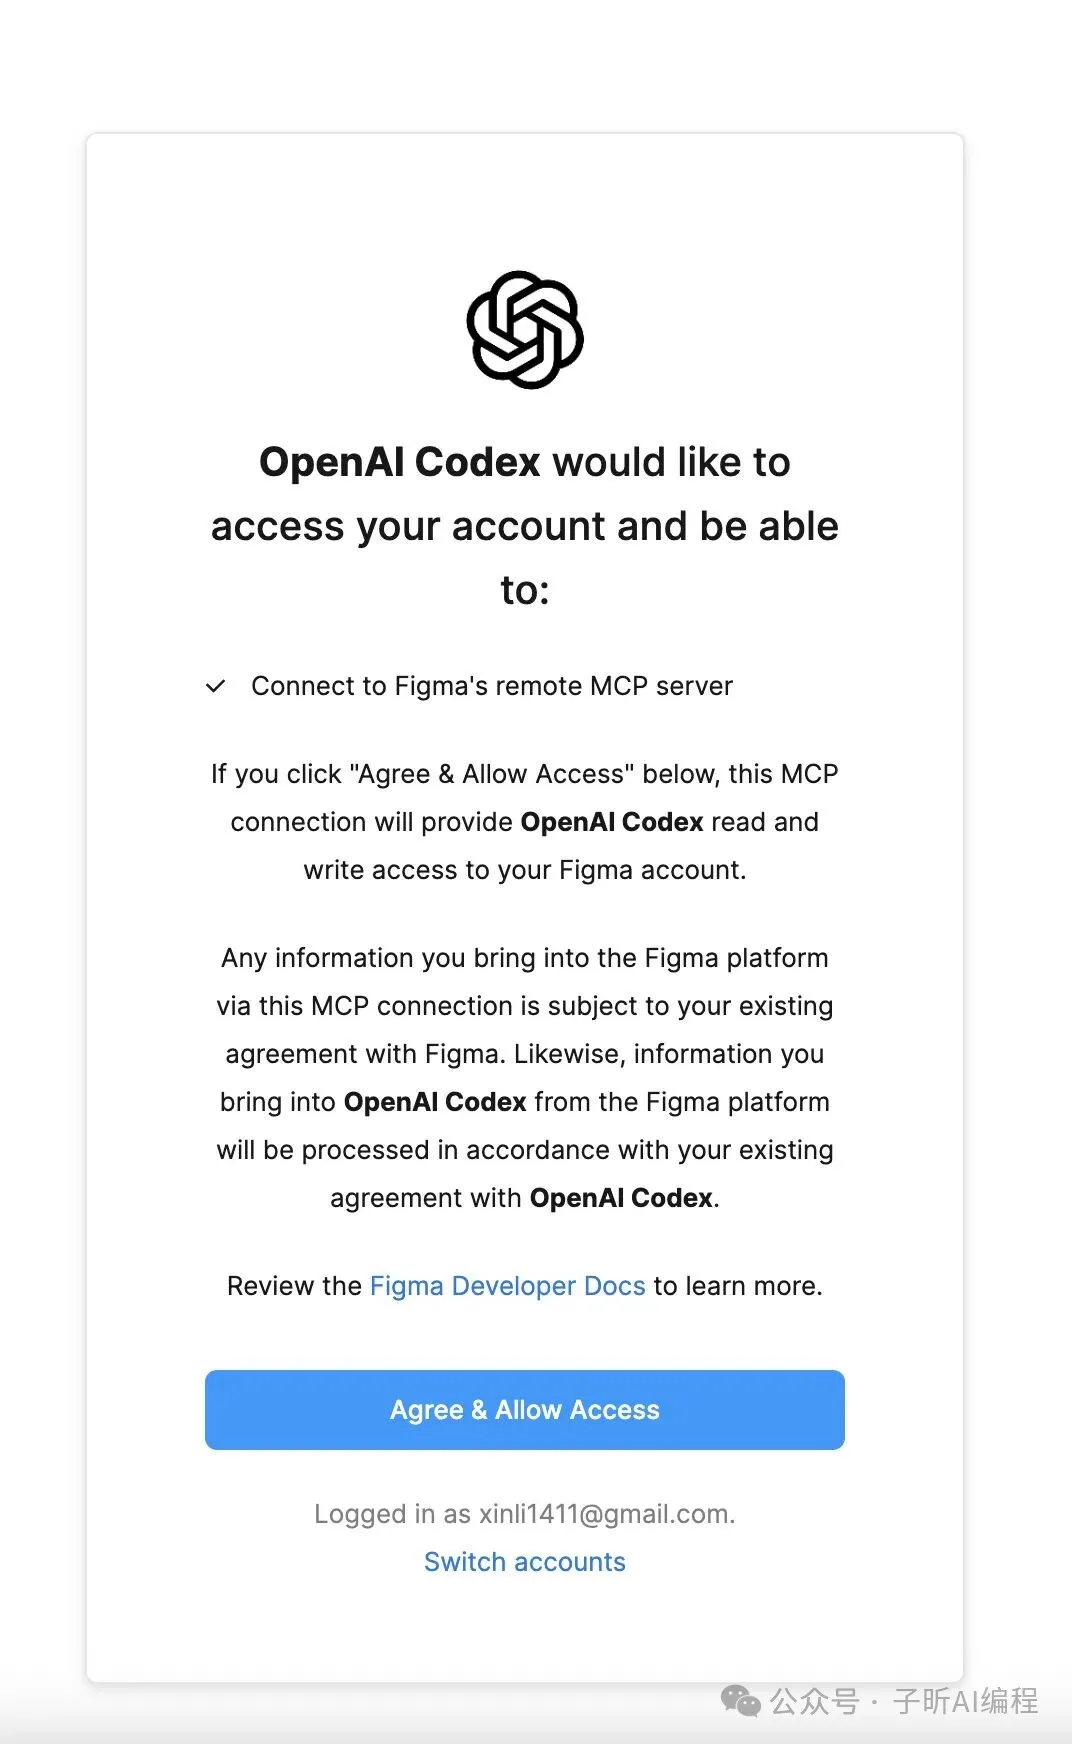Click the checkmark beside the MCP permission
The width and height of the screenshot is (1072, 1744).
pyautogui.click(x=215, y=686)
